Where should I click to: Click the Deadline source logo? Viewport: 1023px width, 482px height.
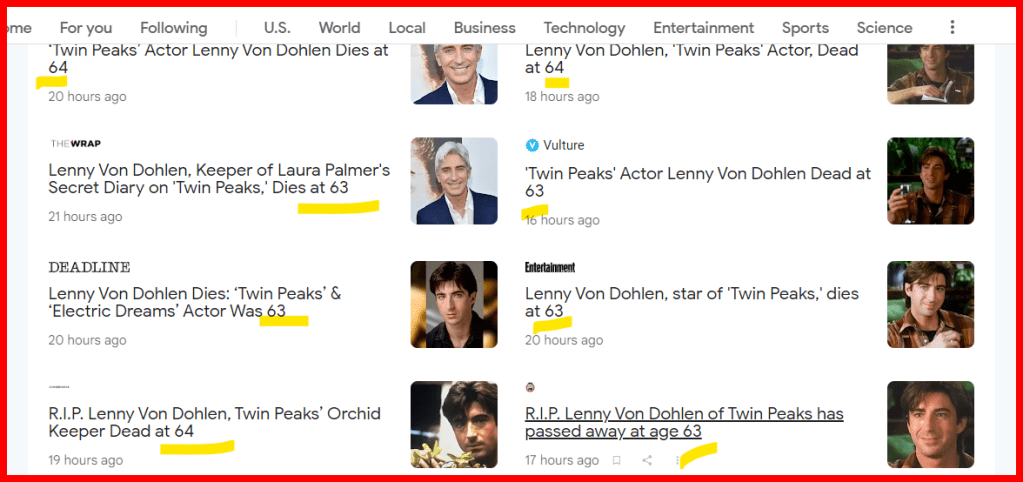coord(89,267)
